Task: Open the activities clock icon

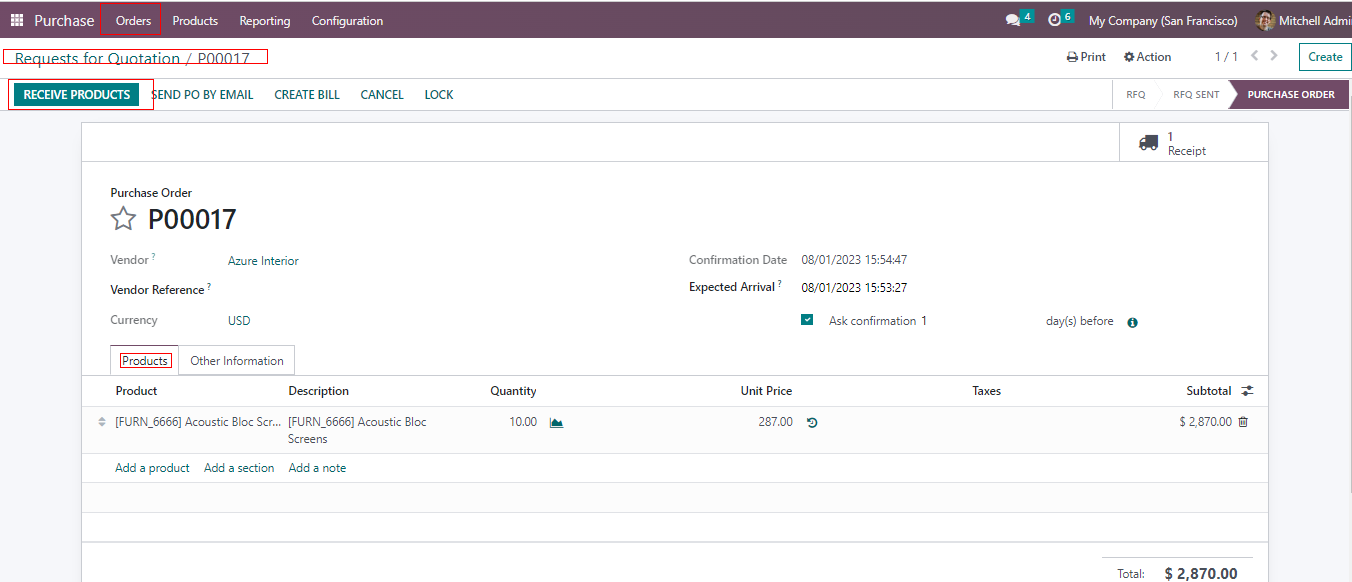Action: pyautogui.click(x=1054, y=20)
